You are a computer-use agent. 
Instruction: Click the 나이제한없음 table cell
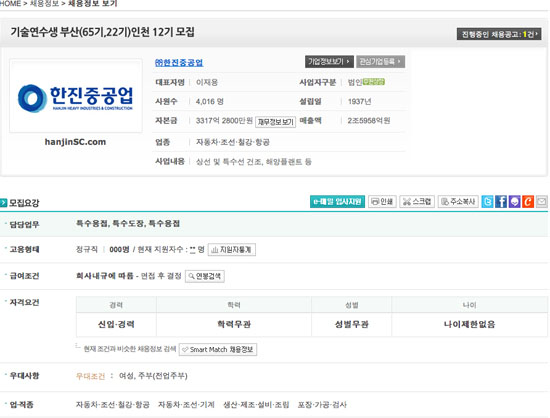click(469, 324)
